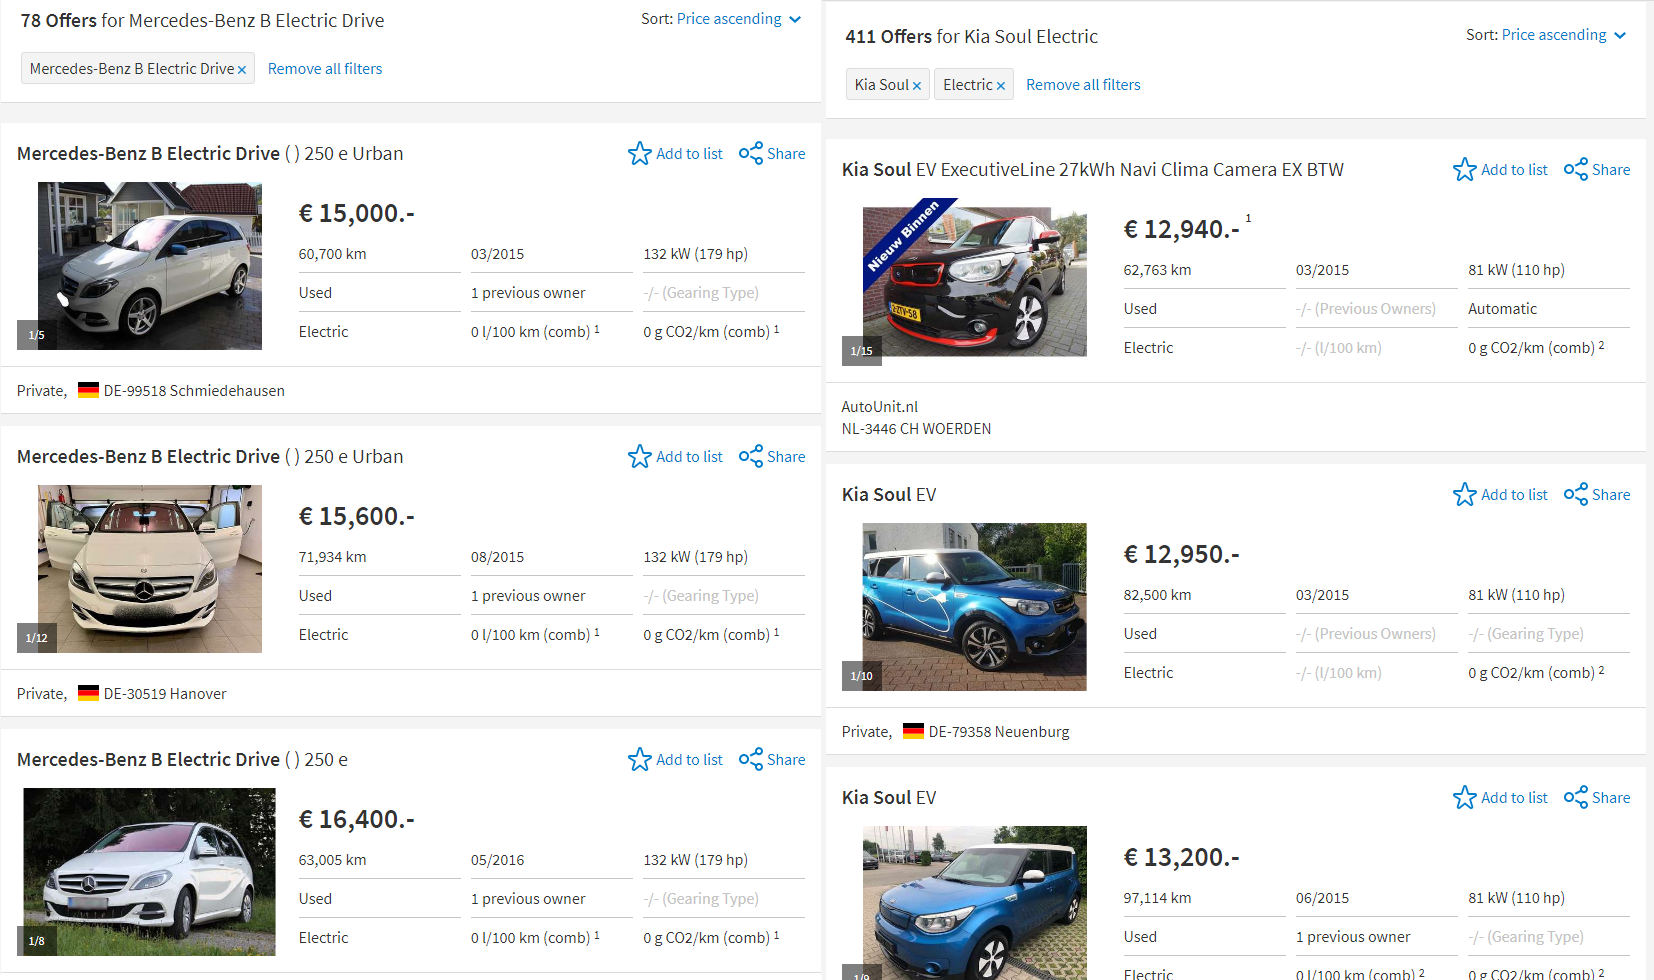Click Remove all filters in Mercedes panel

click(x=325, y=69)
